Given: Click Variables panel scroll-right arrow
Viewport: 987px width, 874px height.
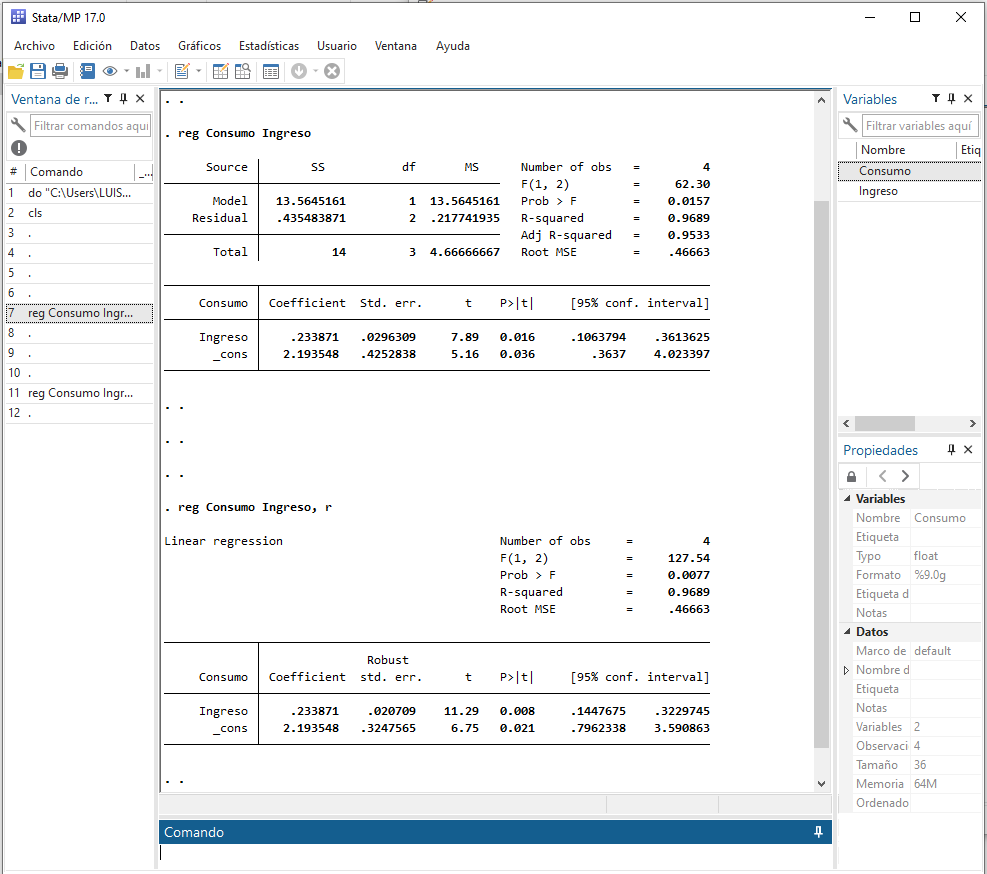Looking at the screenshot, I should point(973,423).
